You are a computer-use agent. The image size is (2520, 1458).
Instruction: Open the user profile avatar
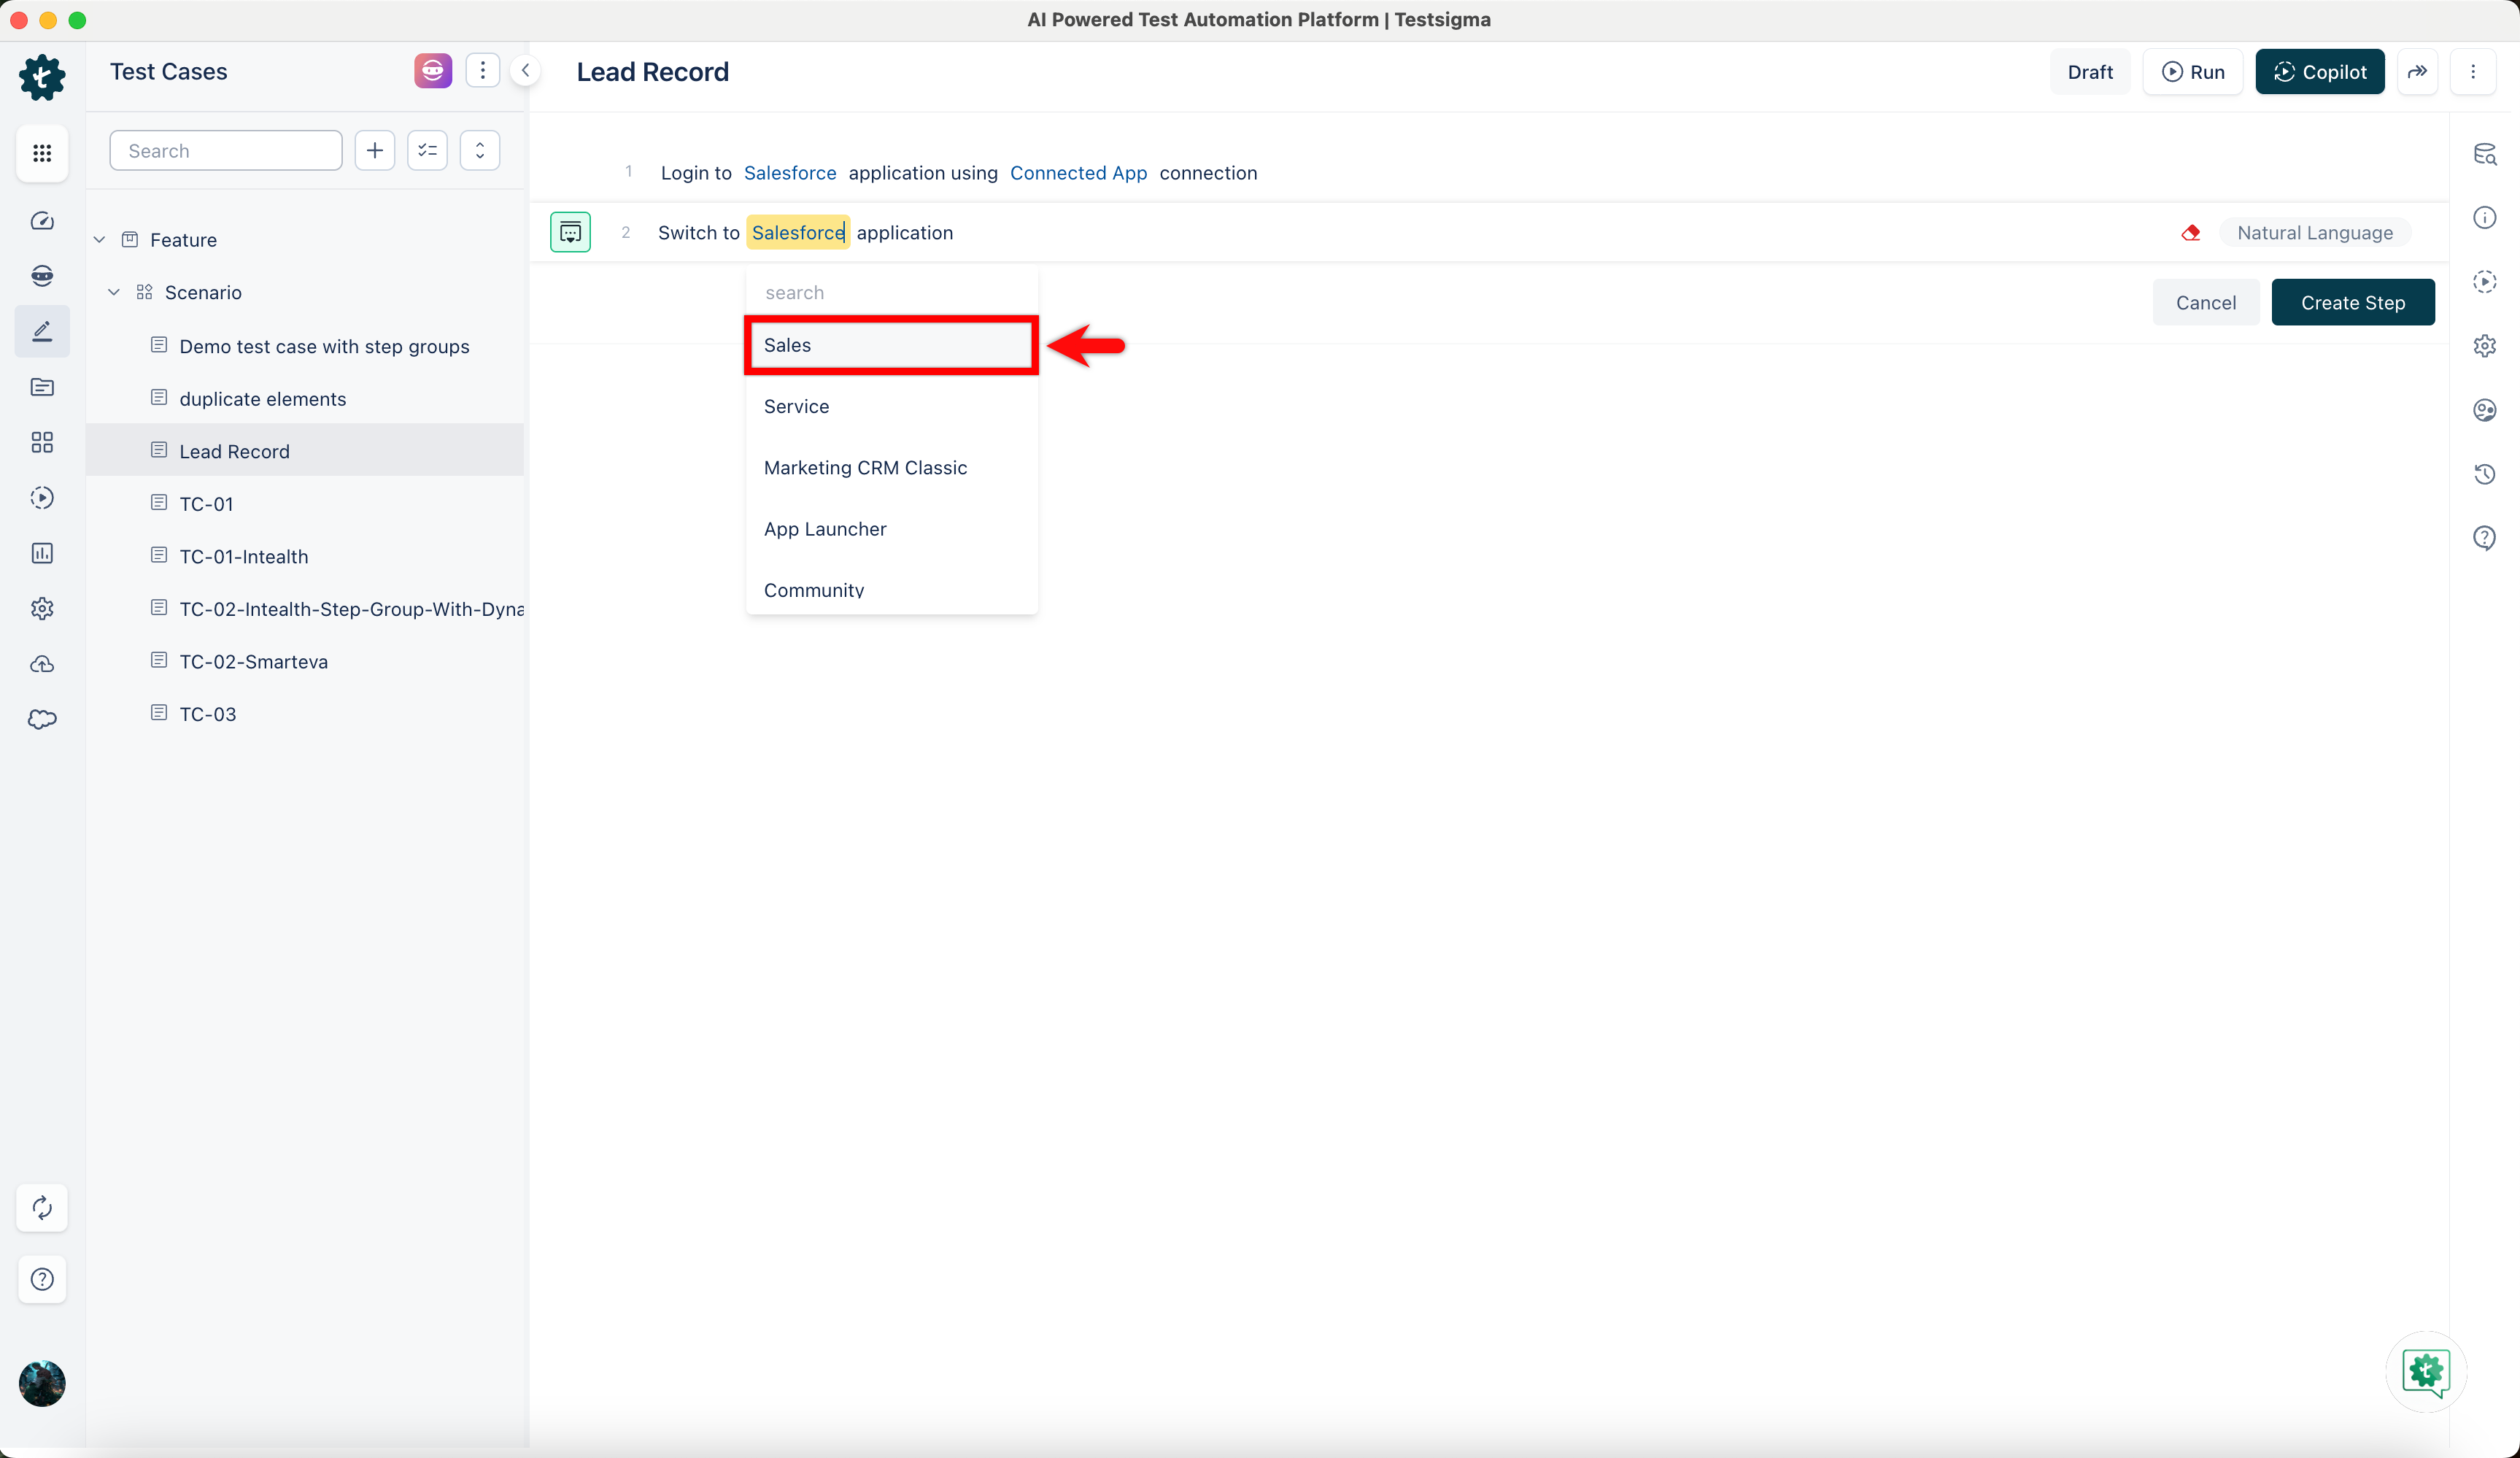click(x=42, y=1384)
